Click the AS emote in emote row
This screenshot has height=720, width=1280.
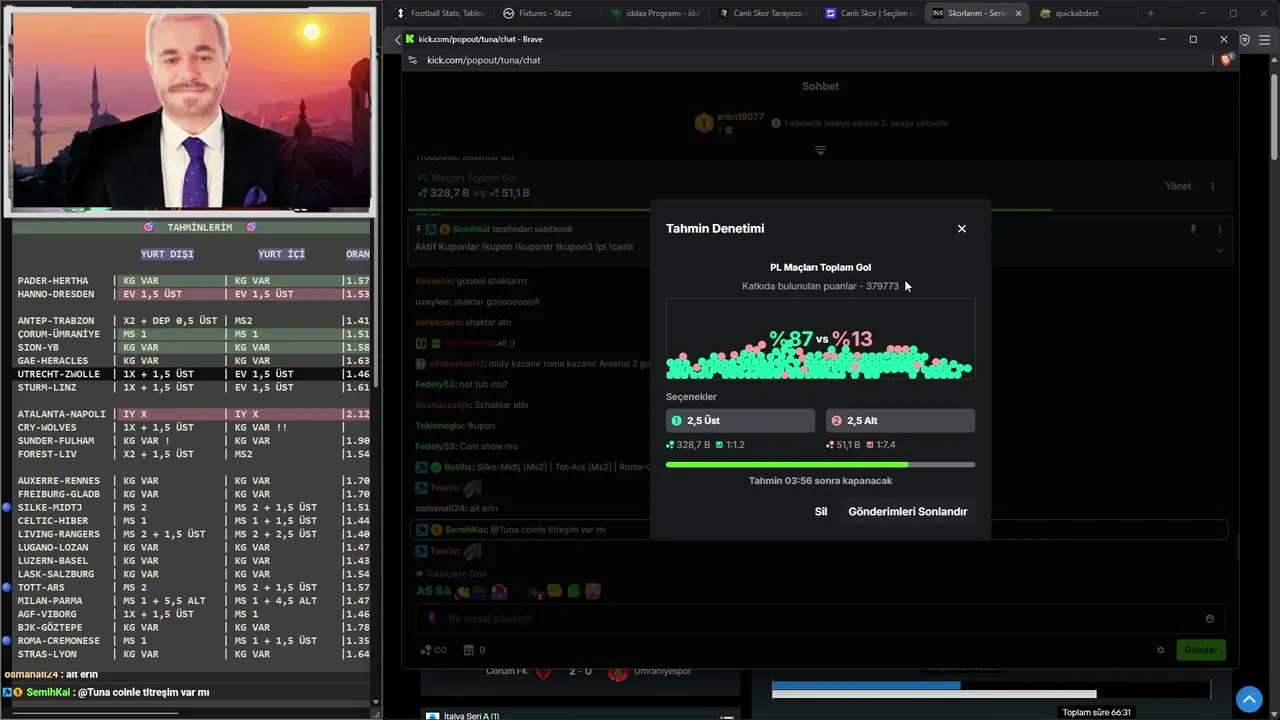coord(424,592)
